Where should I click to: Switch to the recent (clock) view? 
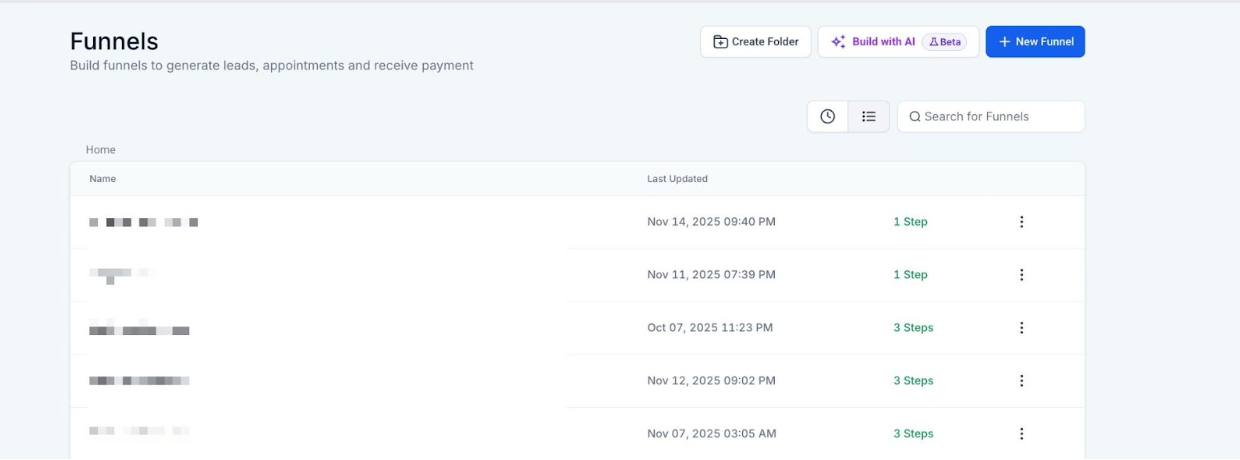tap(827, 117)
